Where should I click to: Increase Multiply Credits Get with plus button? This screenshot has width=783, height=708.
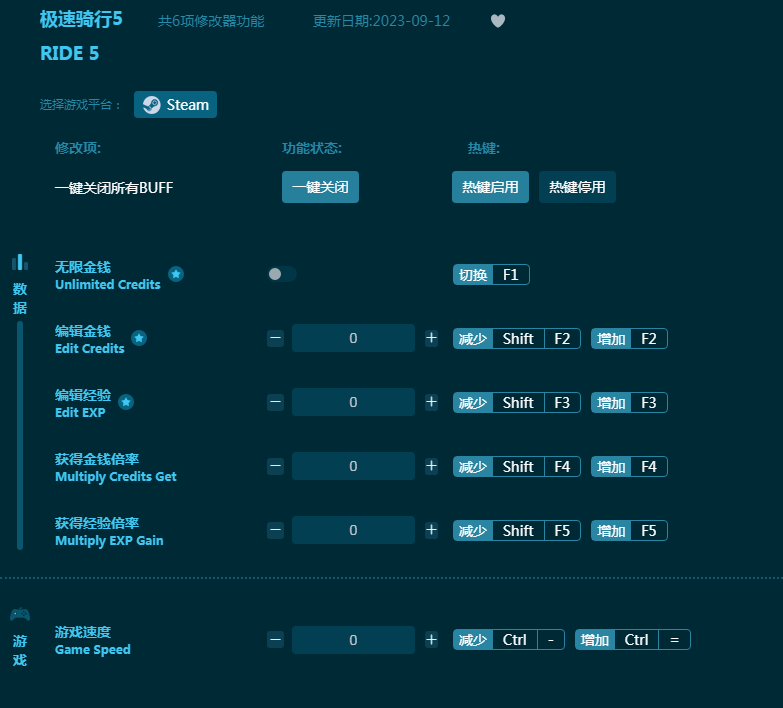click(431, 466)
